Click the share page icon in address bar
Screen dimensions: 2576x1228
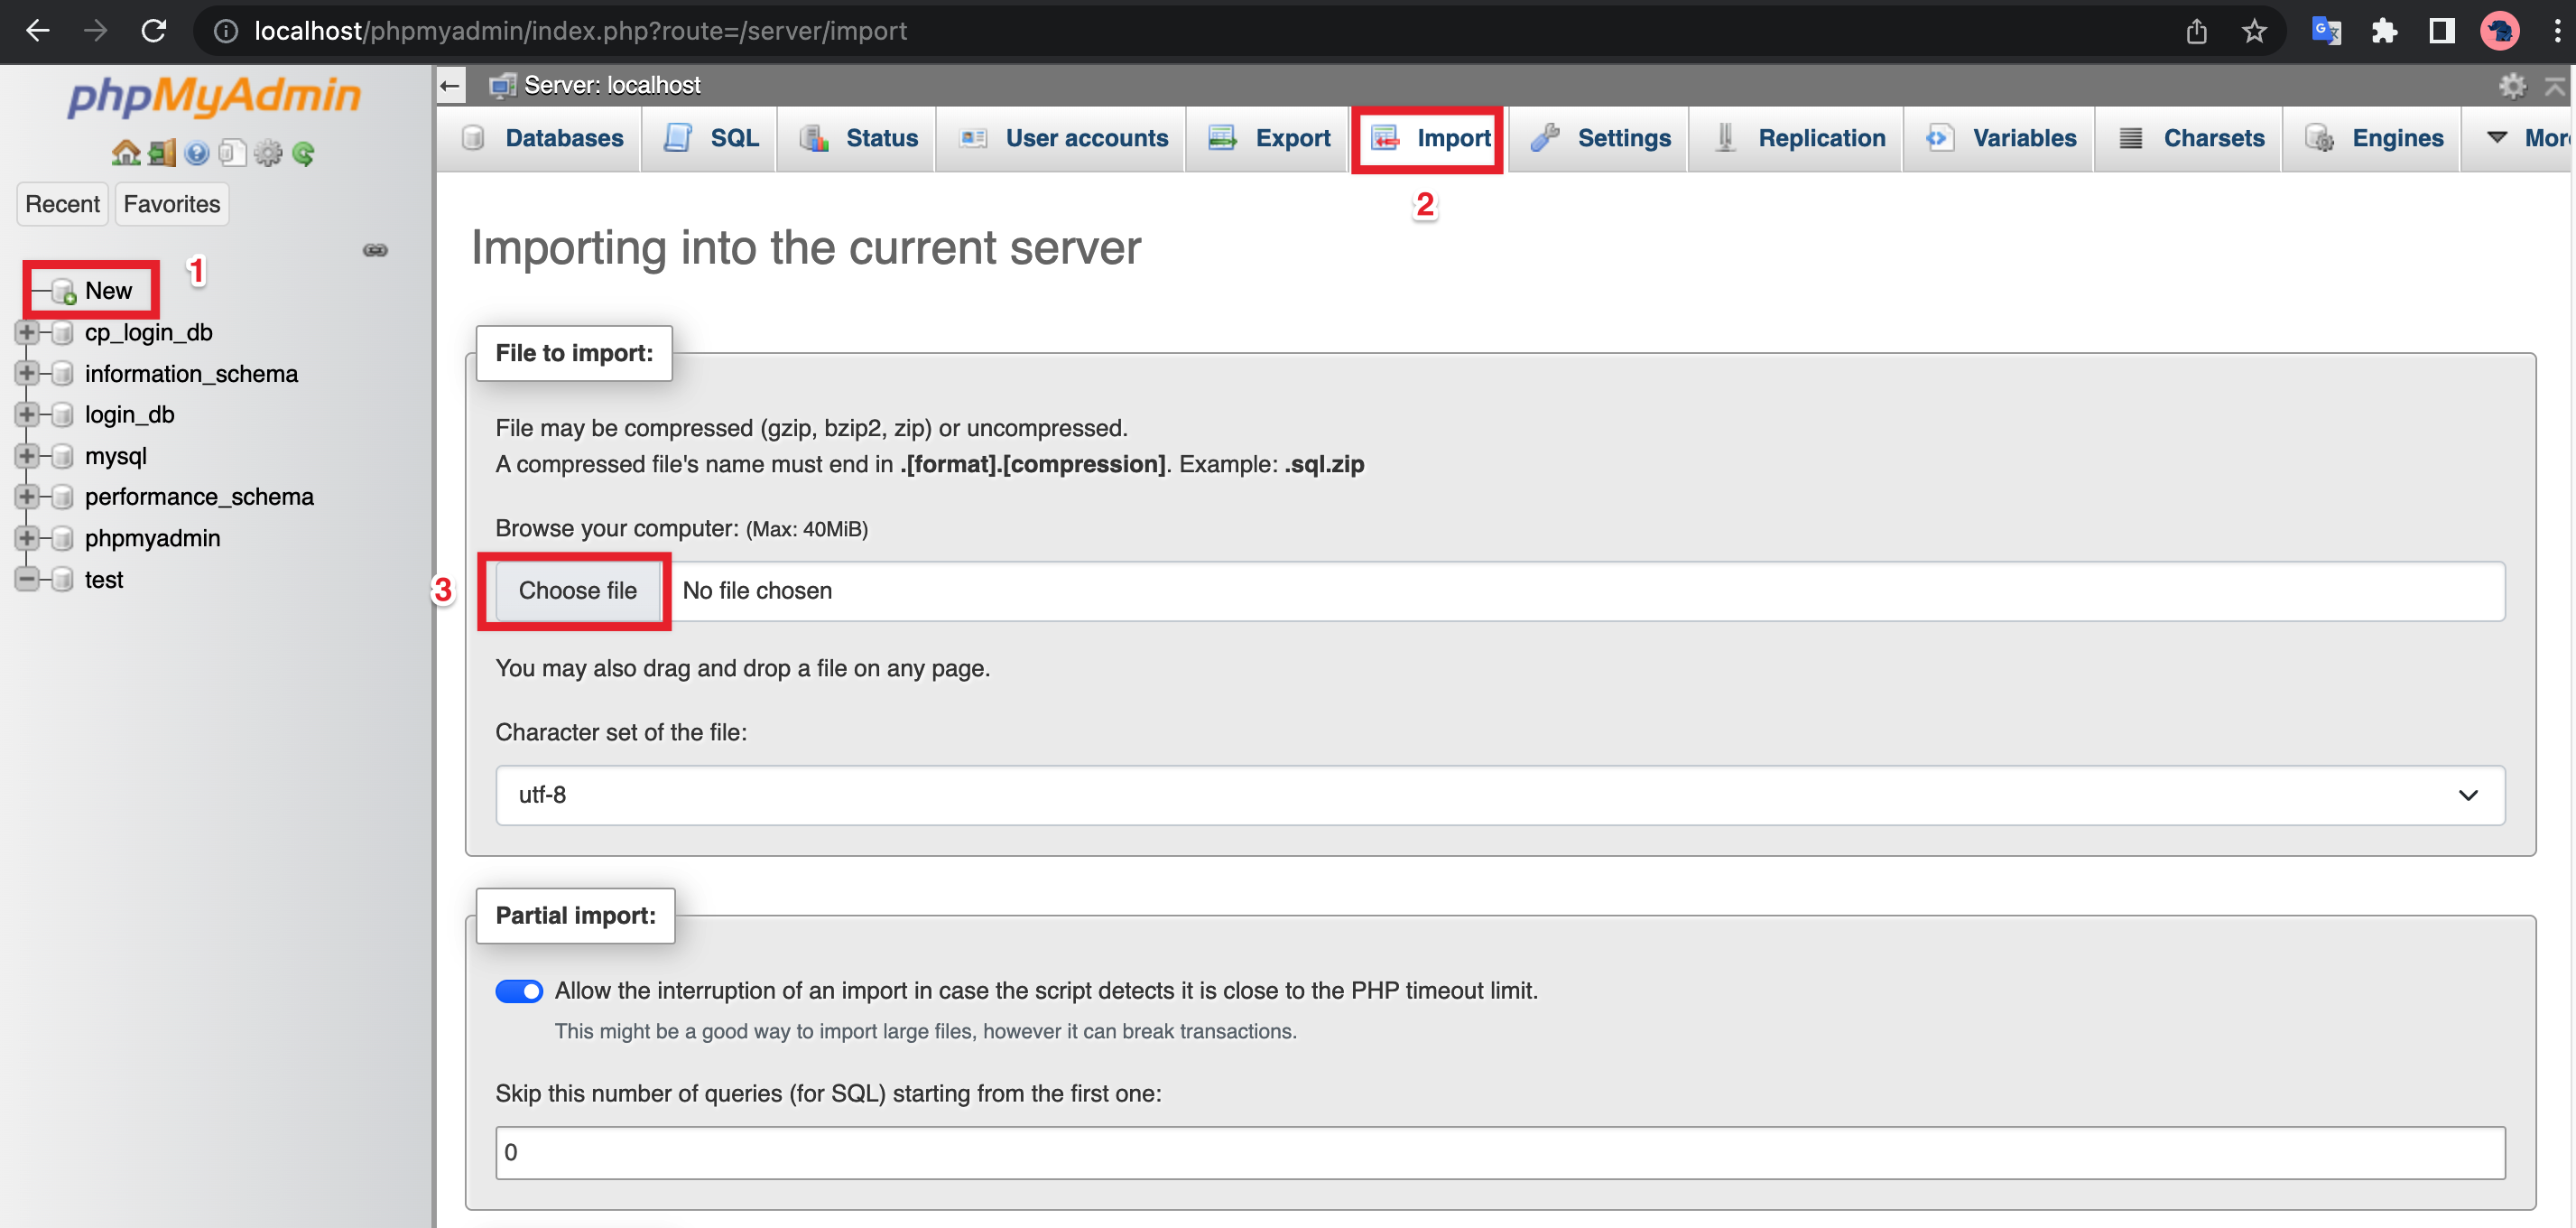click(x=2196, y=31)
